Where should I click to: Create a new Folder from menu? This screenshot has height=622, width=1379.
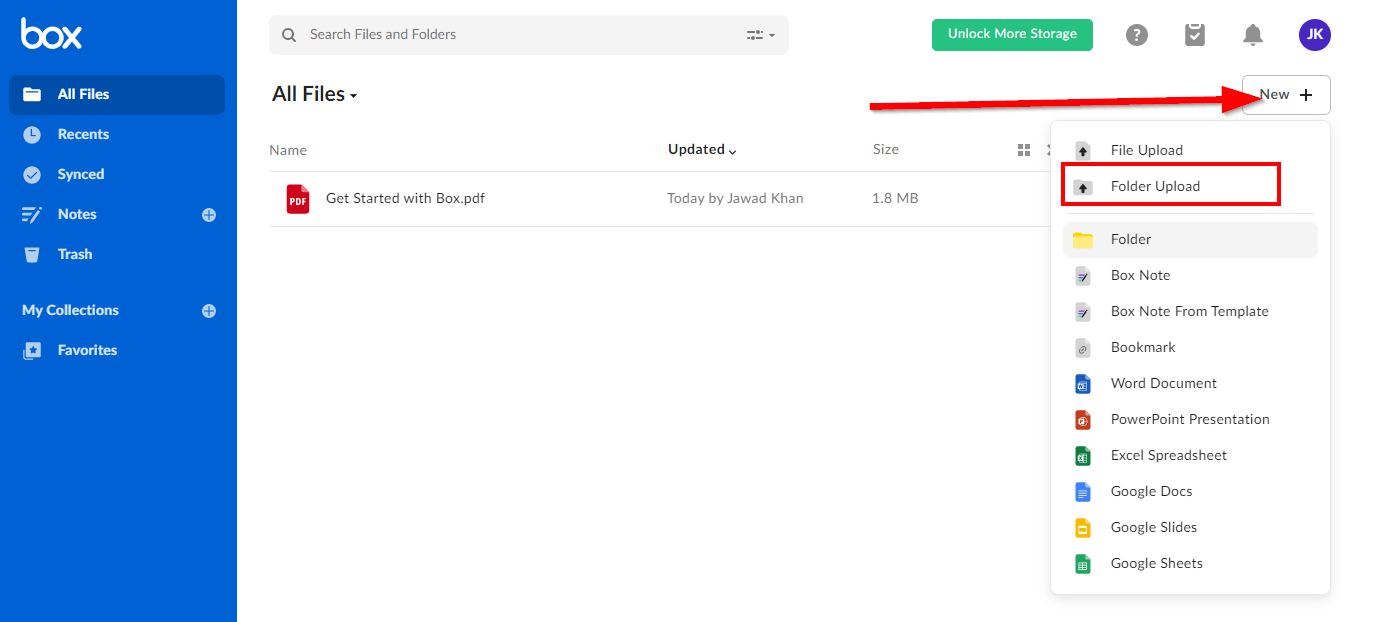[x=1190, y=240]
